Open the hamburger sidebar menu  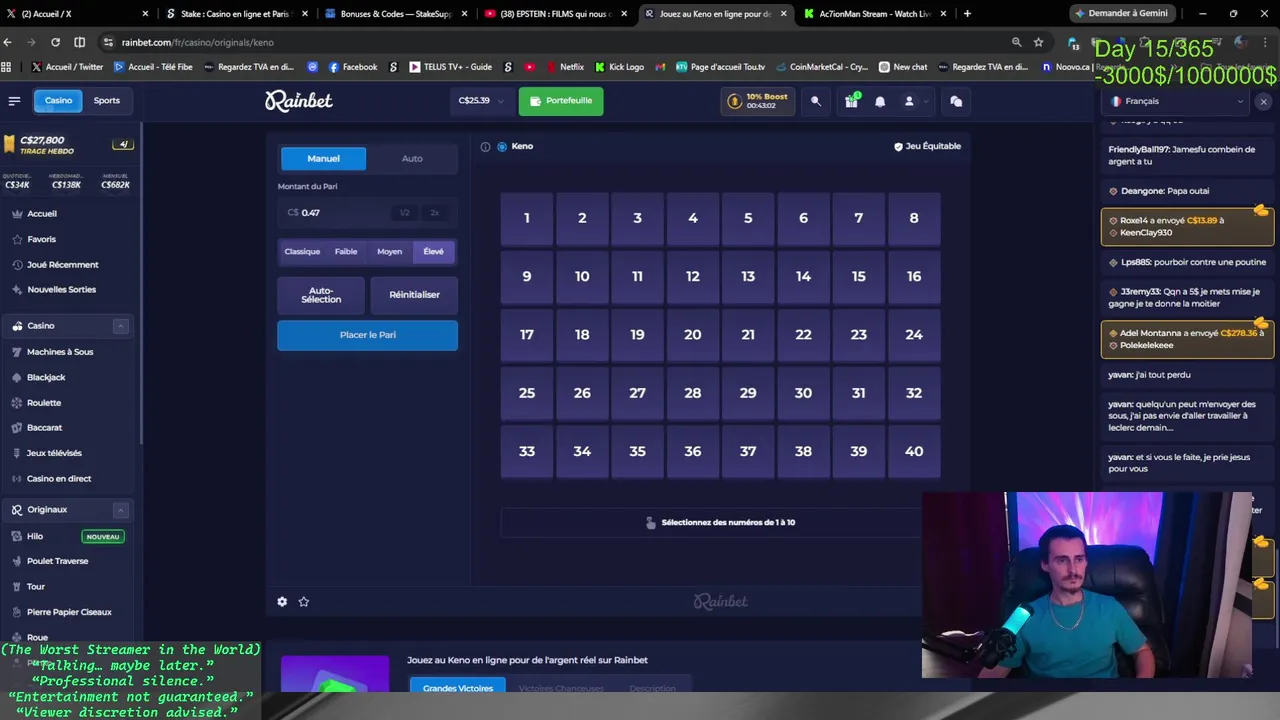[14, 101]
